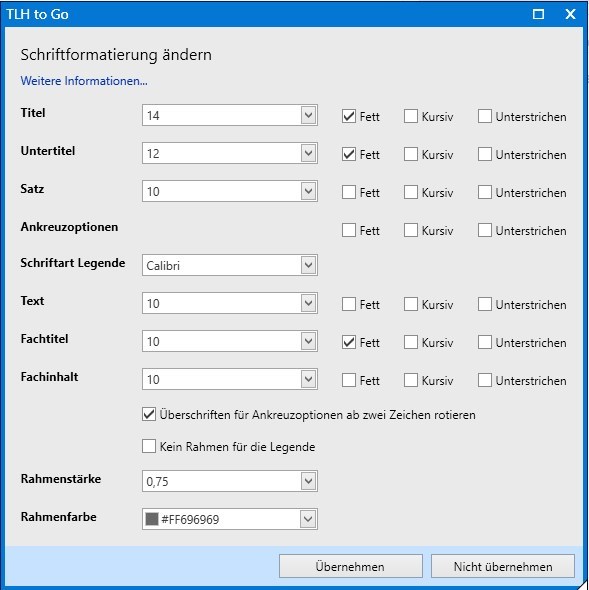Toggle Überschriften für Ankreuzoptionen rotieren checkbox
589x590 pixels.
pyautogui.click(x=149, y=414)
